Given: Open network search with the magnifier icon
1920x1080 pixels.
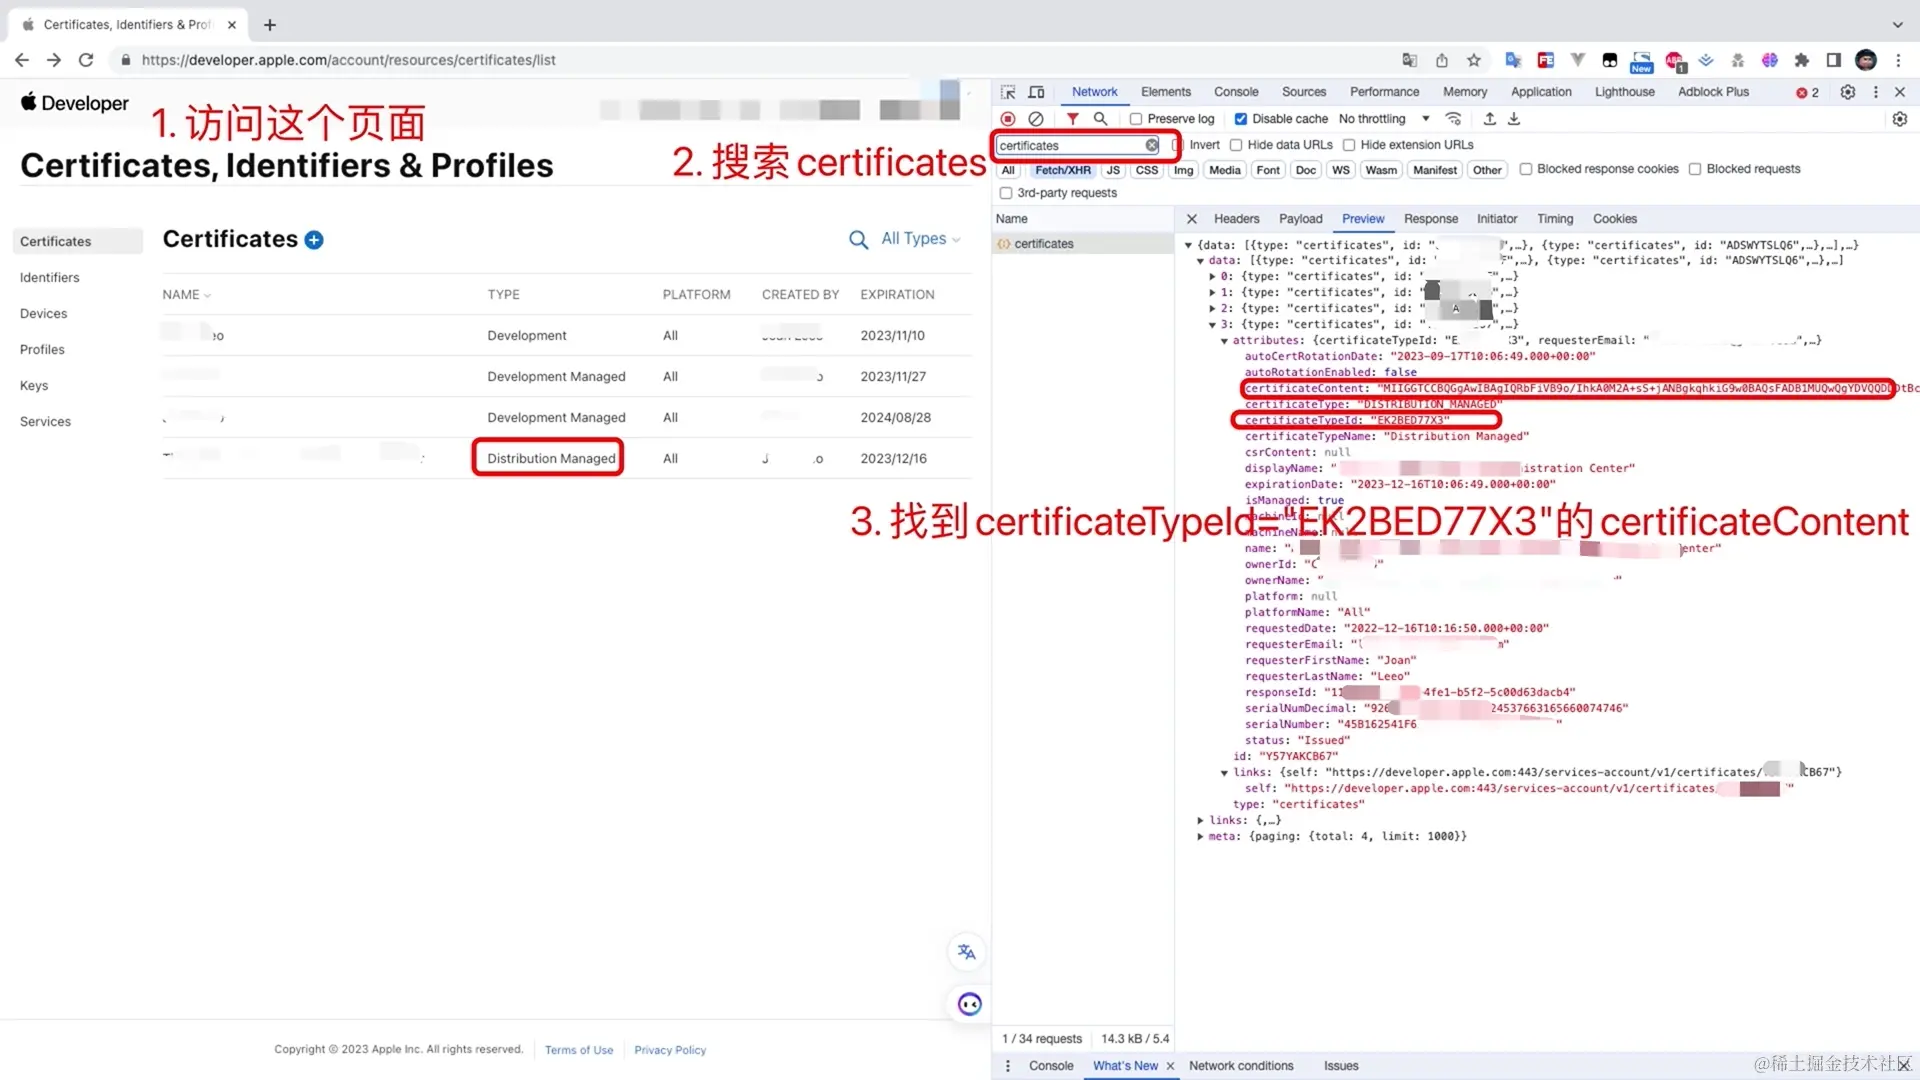Looking at the screenshot, I should (x=1100, y=119).
